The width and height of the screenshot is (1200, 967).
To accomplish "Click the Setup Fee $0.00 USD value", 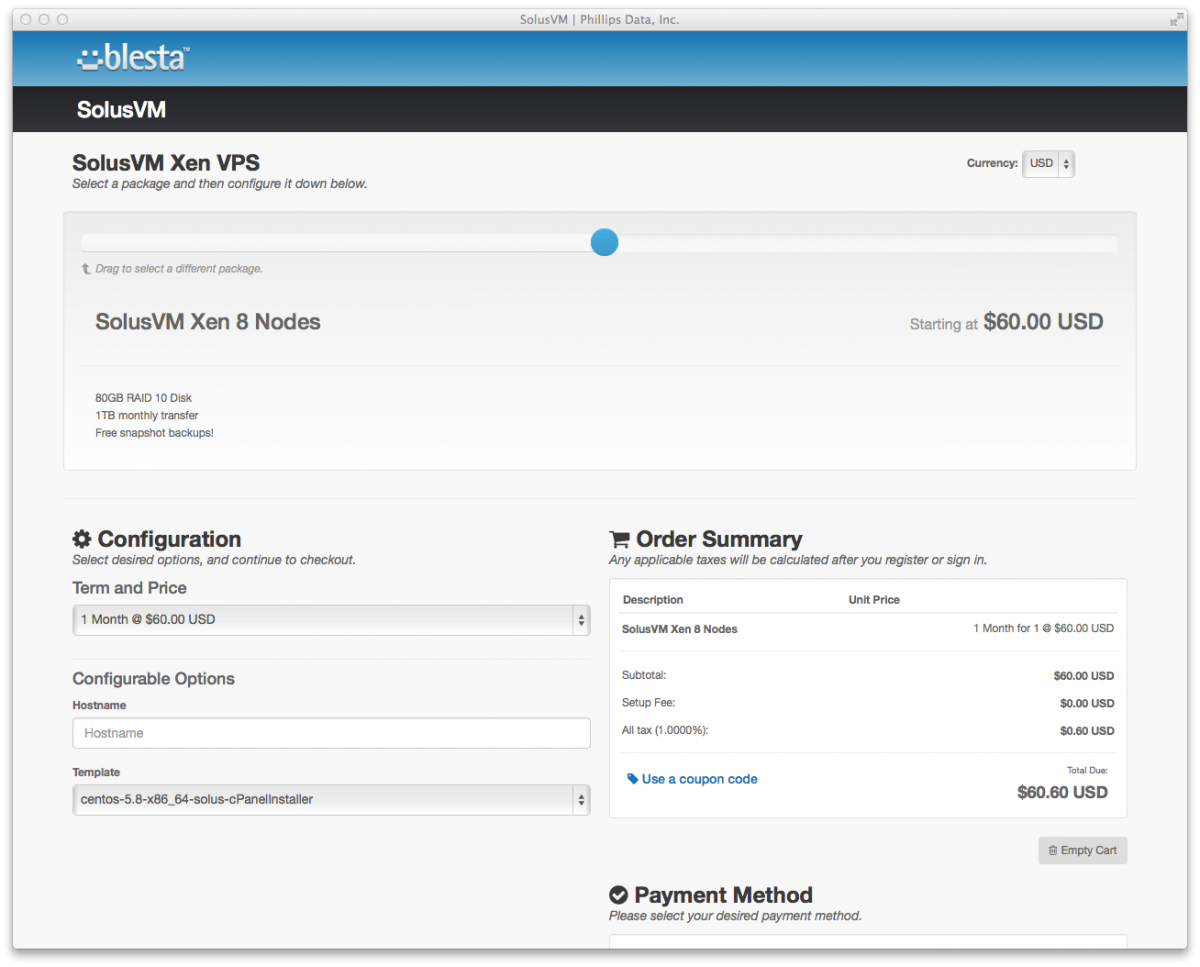I will click(1087, 703).
